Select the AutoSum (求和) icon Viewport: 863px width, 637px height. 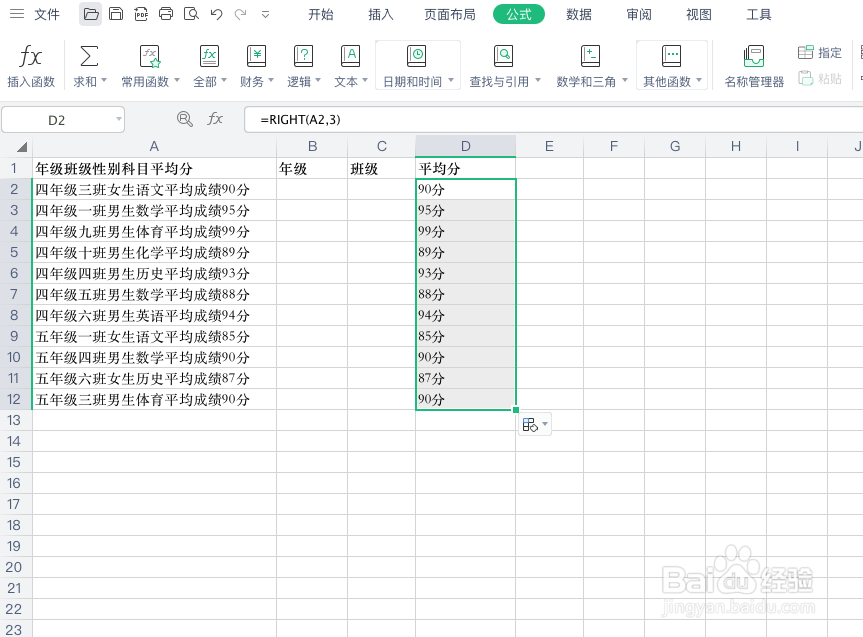(89, 62)
